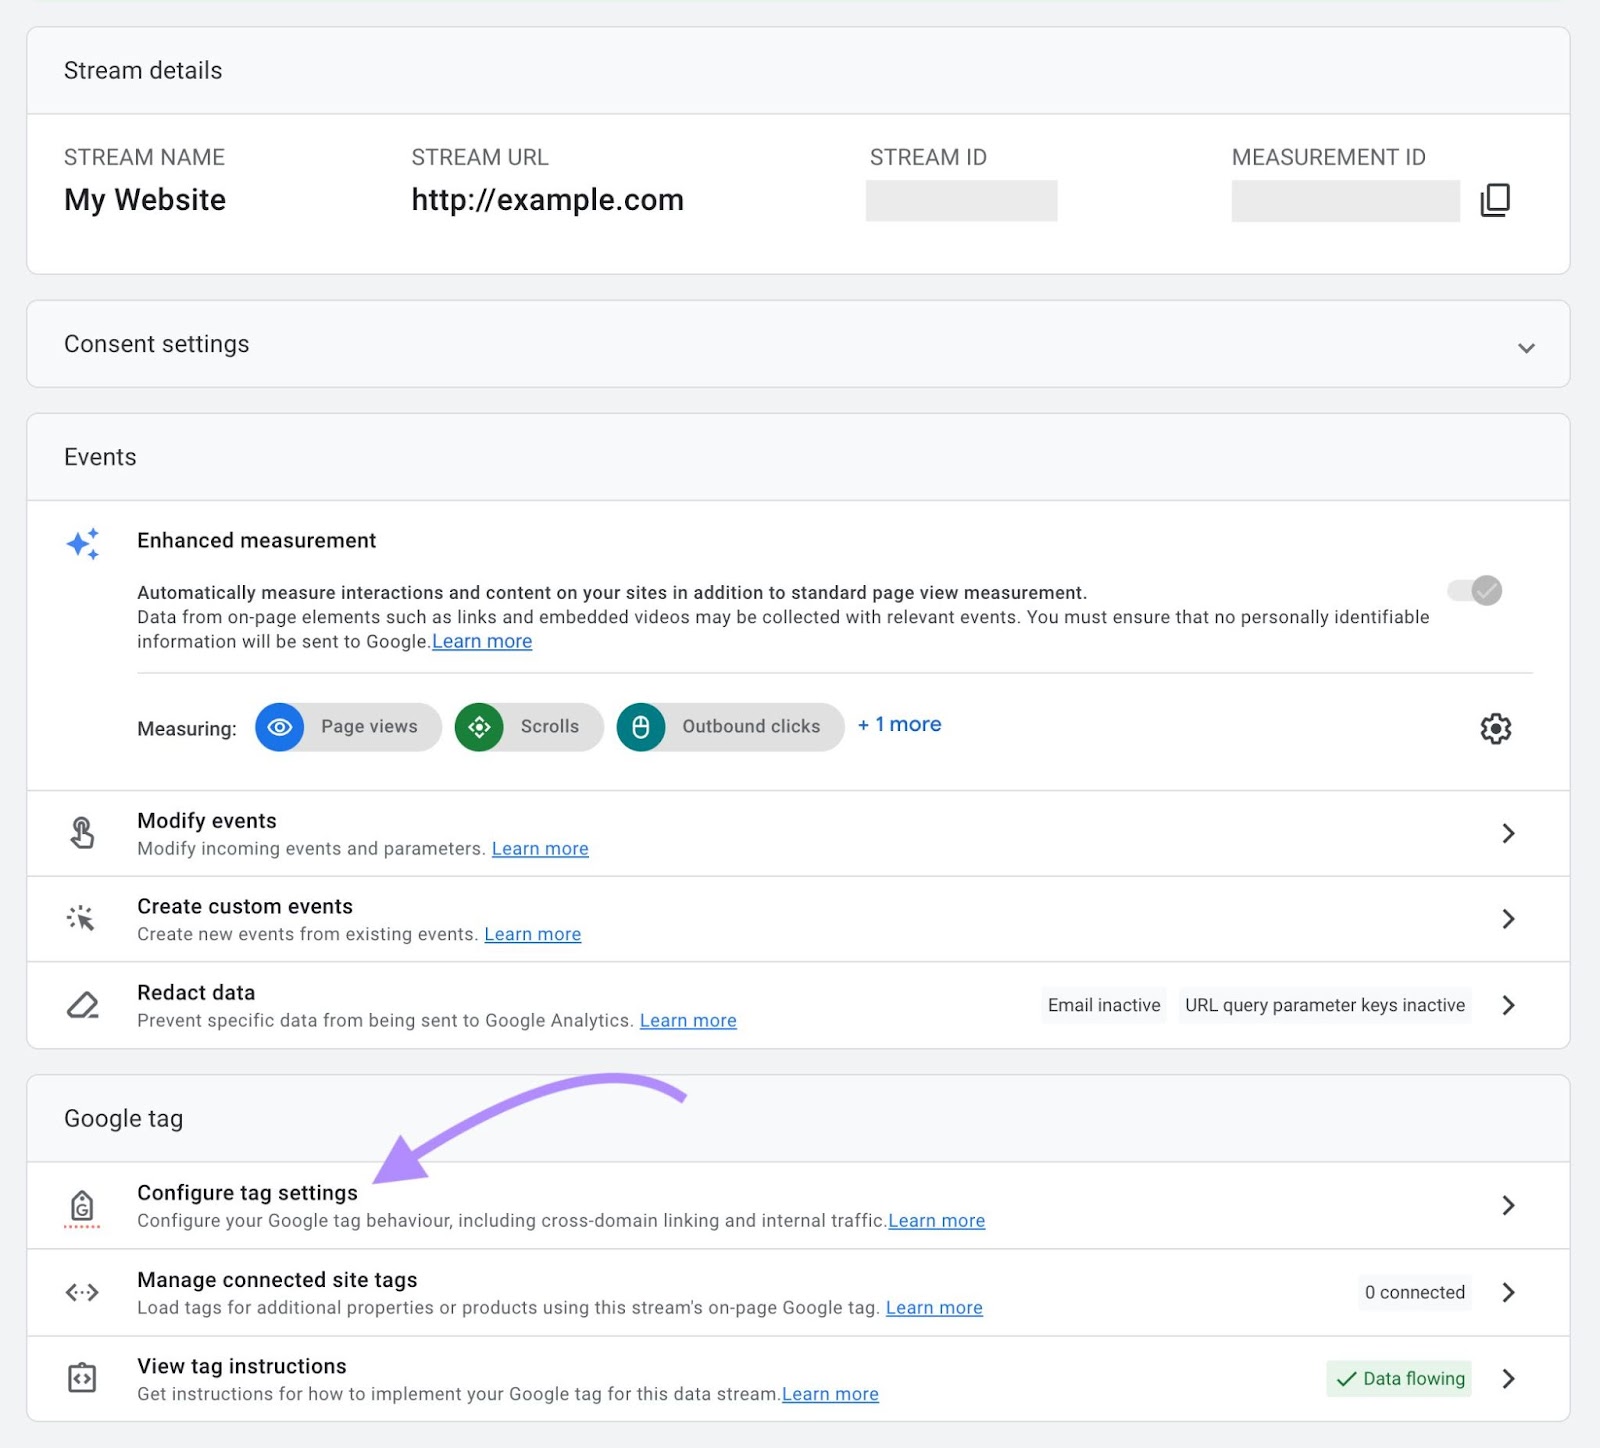Click the View tag instructions code icon
Screen dimensions: 1600x1448
(x=82, y=1378)
